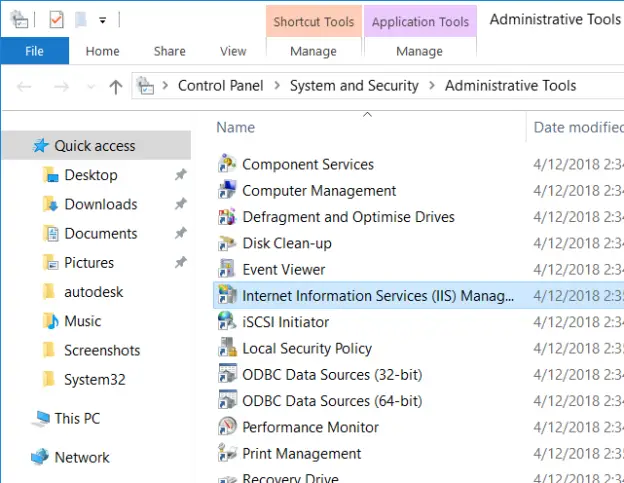Sort by the Name column header
Viewport: 624px width, 483px height.
pos(236,127)
